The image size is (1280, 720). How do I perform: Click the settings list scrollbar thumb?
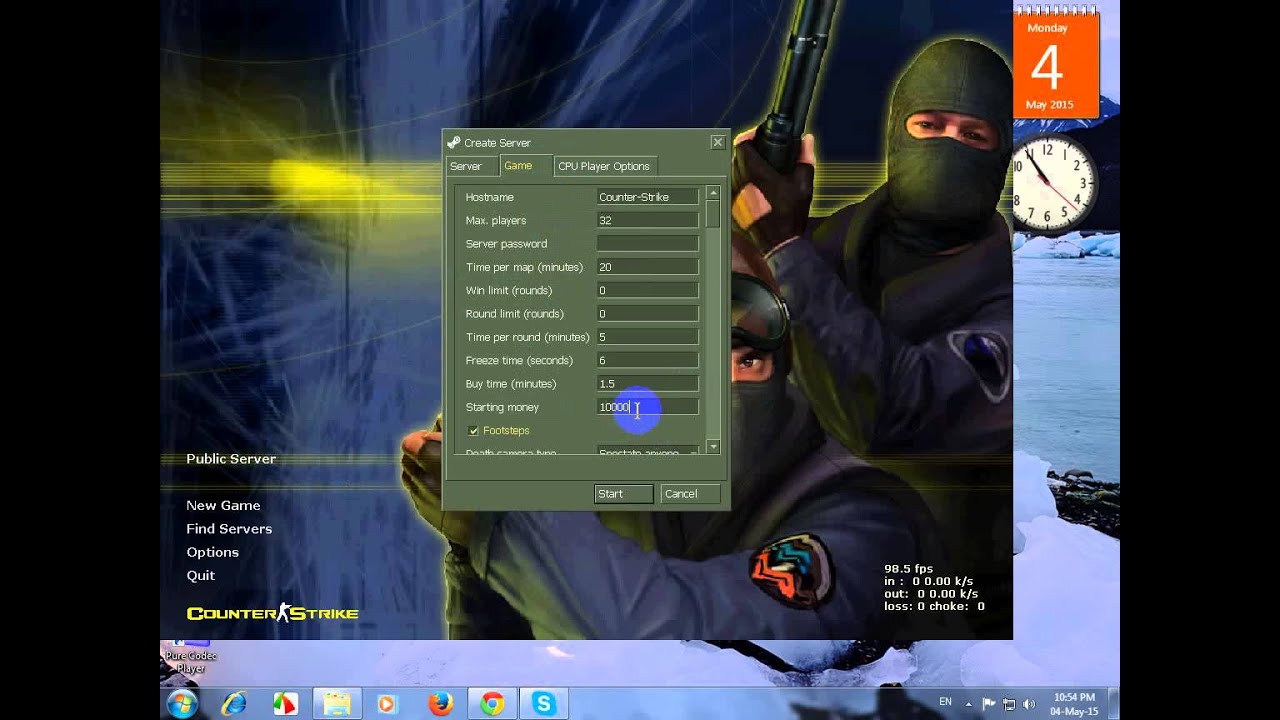[x=713, y=213]
